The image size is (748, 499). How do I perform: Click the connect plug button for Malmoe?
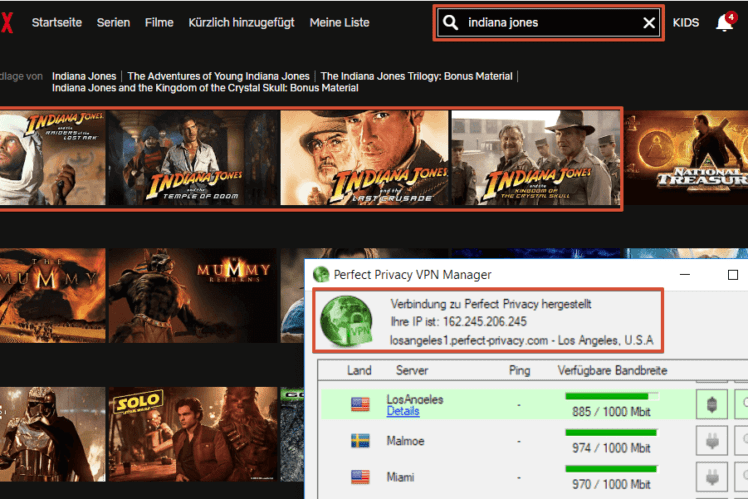[x=712, y=441]
